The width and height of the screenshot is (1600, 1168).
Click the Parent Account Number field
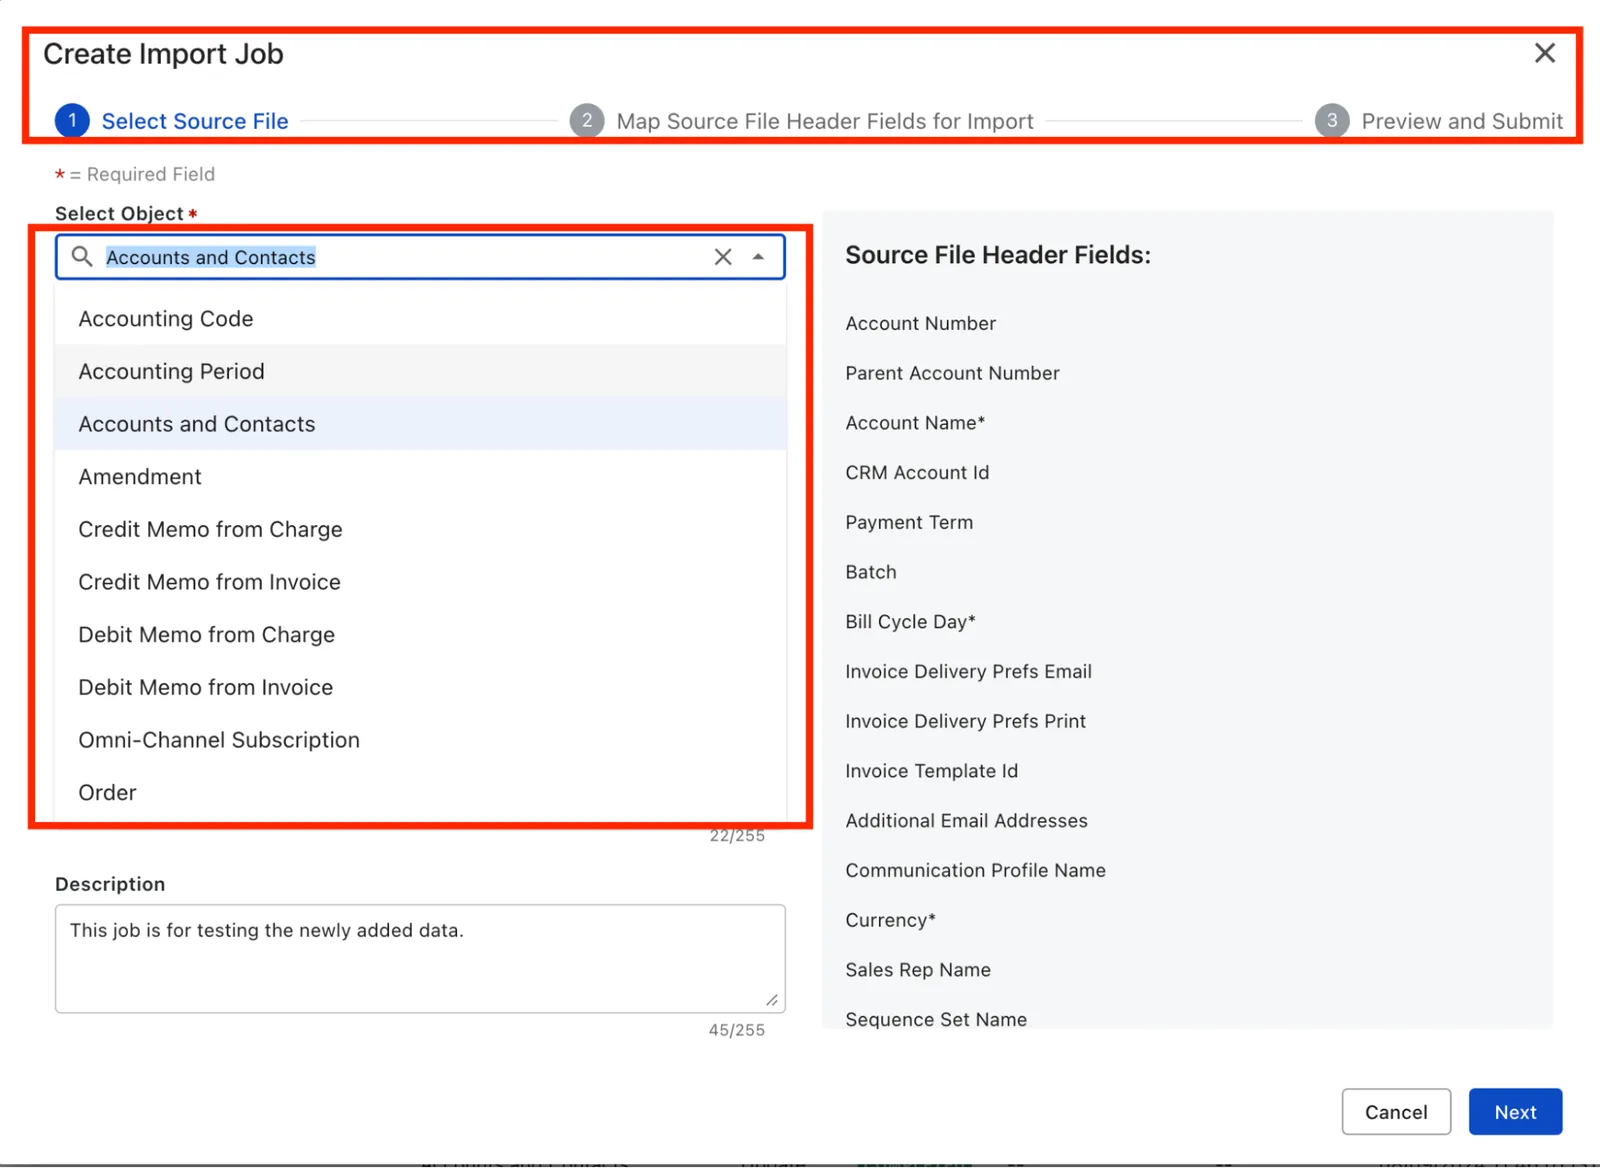[952, 373]
